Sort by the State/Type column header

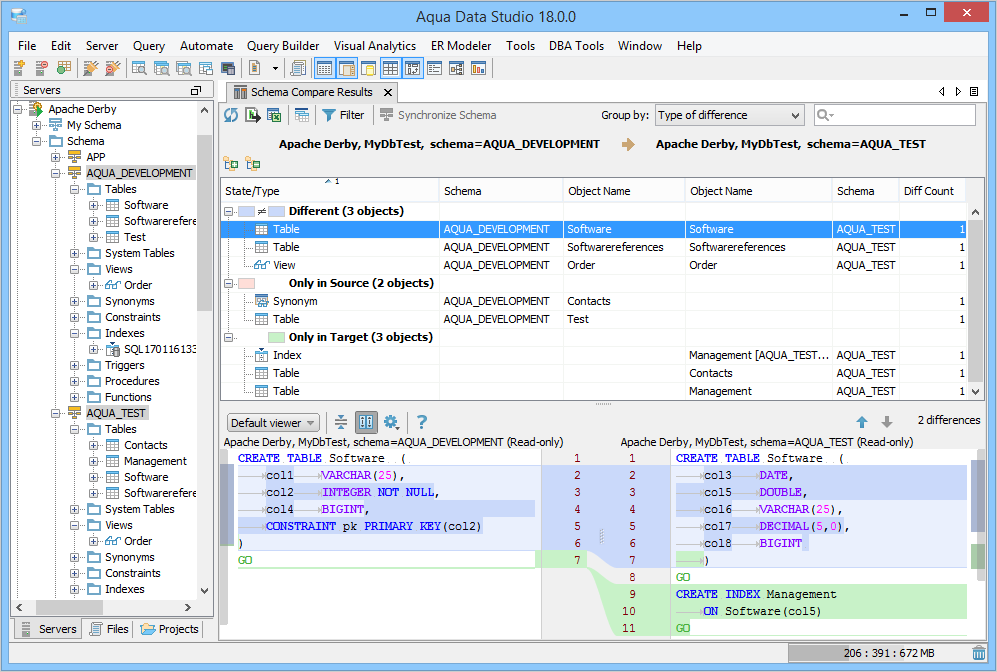[329, 191]
